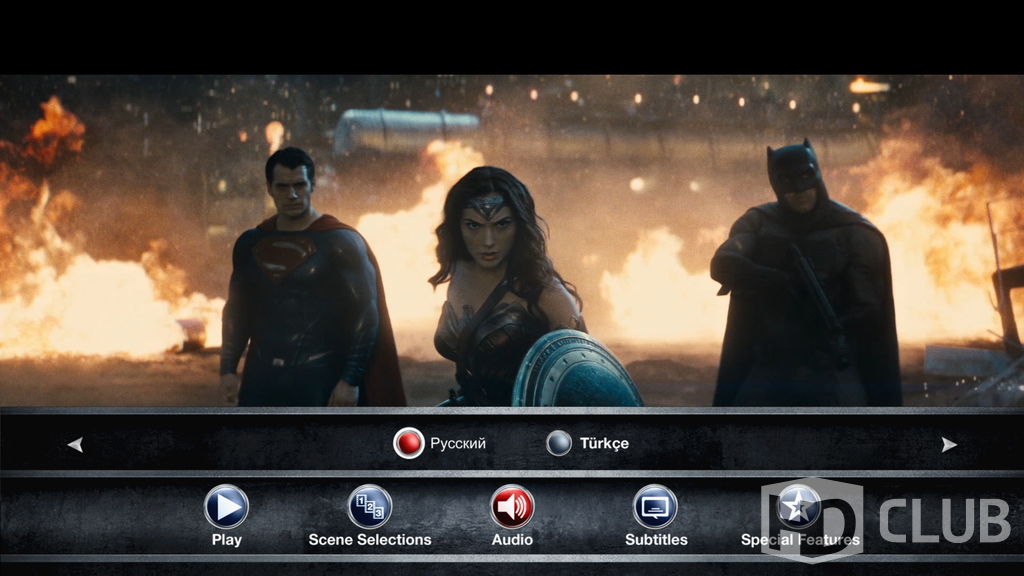
Task: Click the Play menu label
Action: pos(227,540)
